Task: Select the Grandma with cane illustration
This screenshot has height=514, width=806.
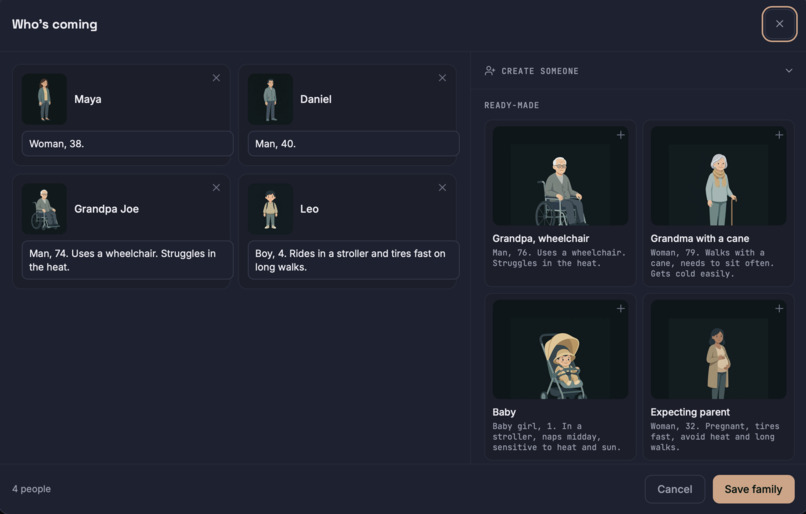Action: click(718, 176)
